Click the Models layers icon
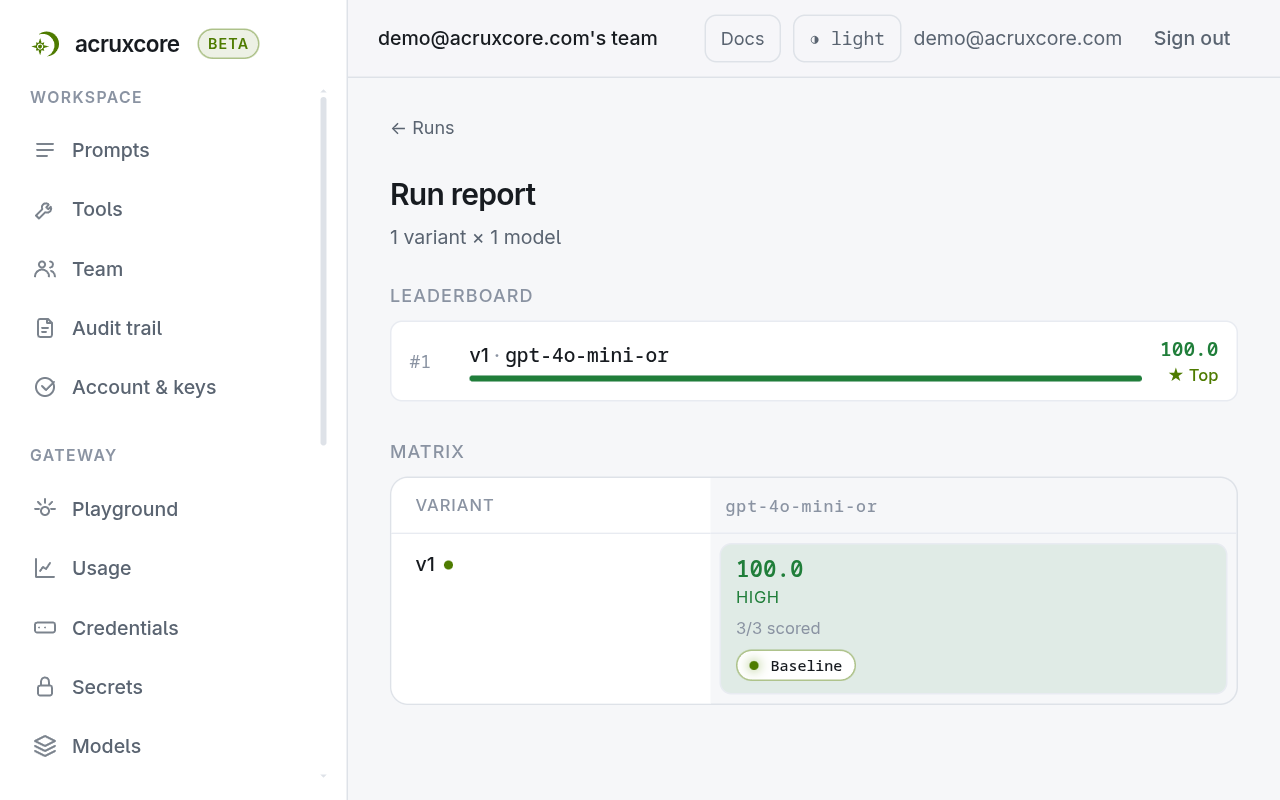This screenshot has height=800, width=1280. pyautogui.click(x=45, y=746)
